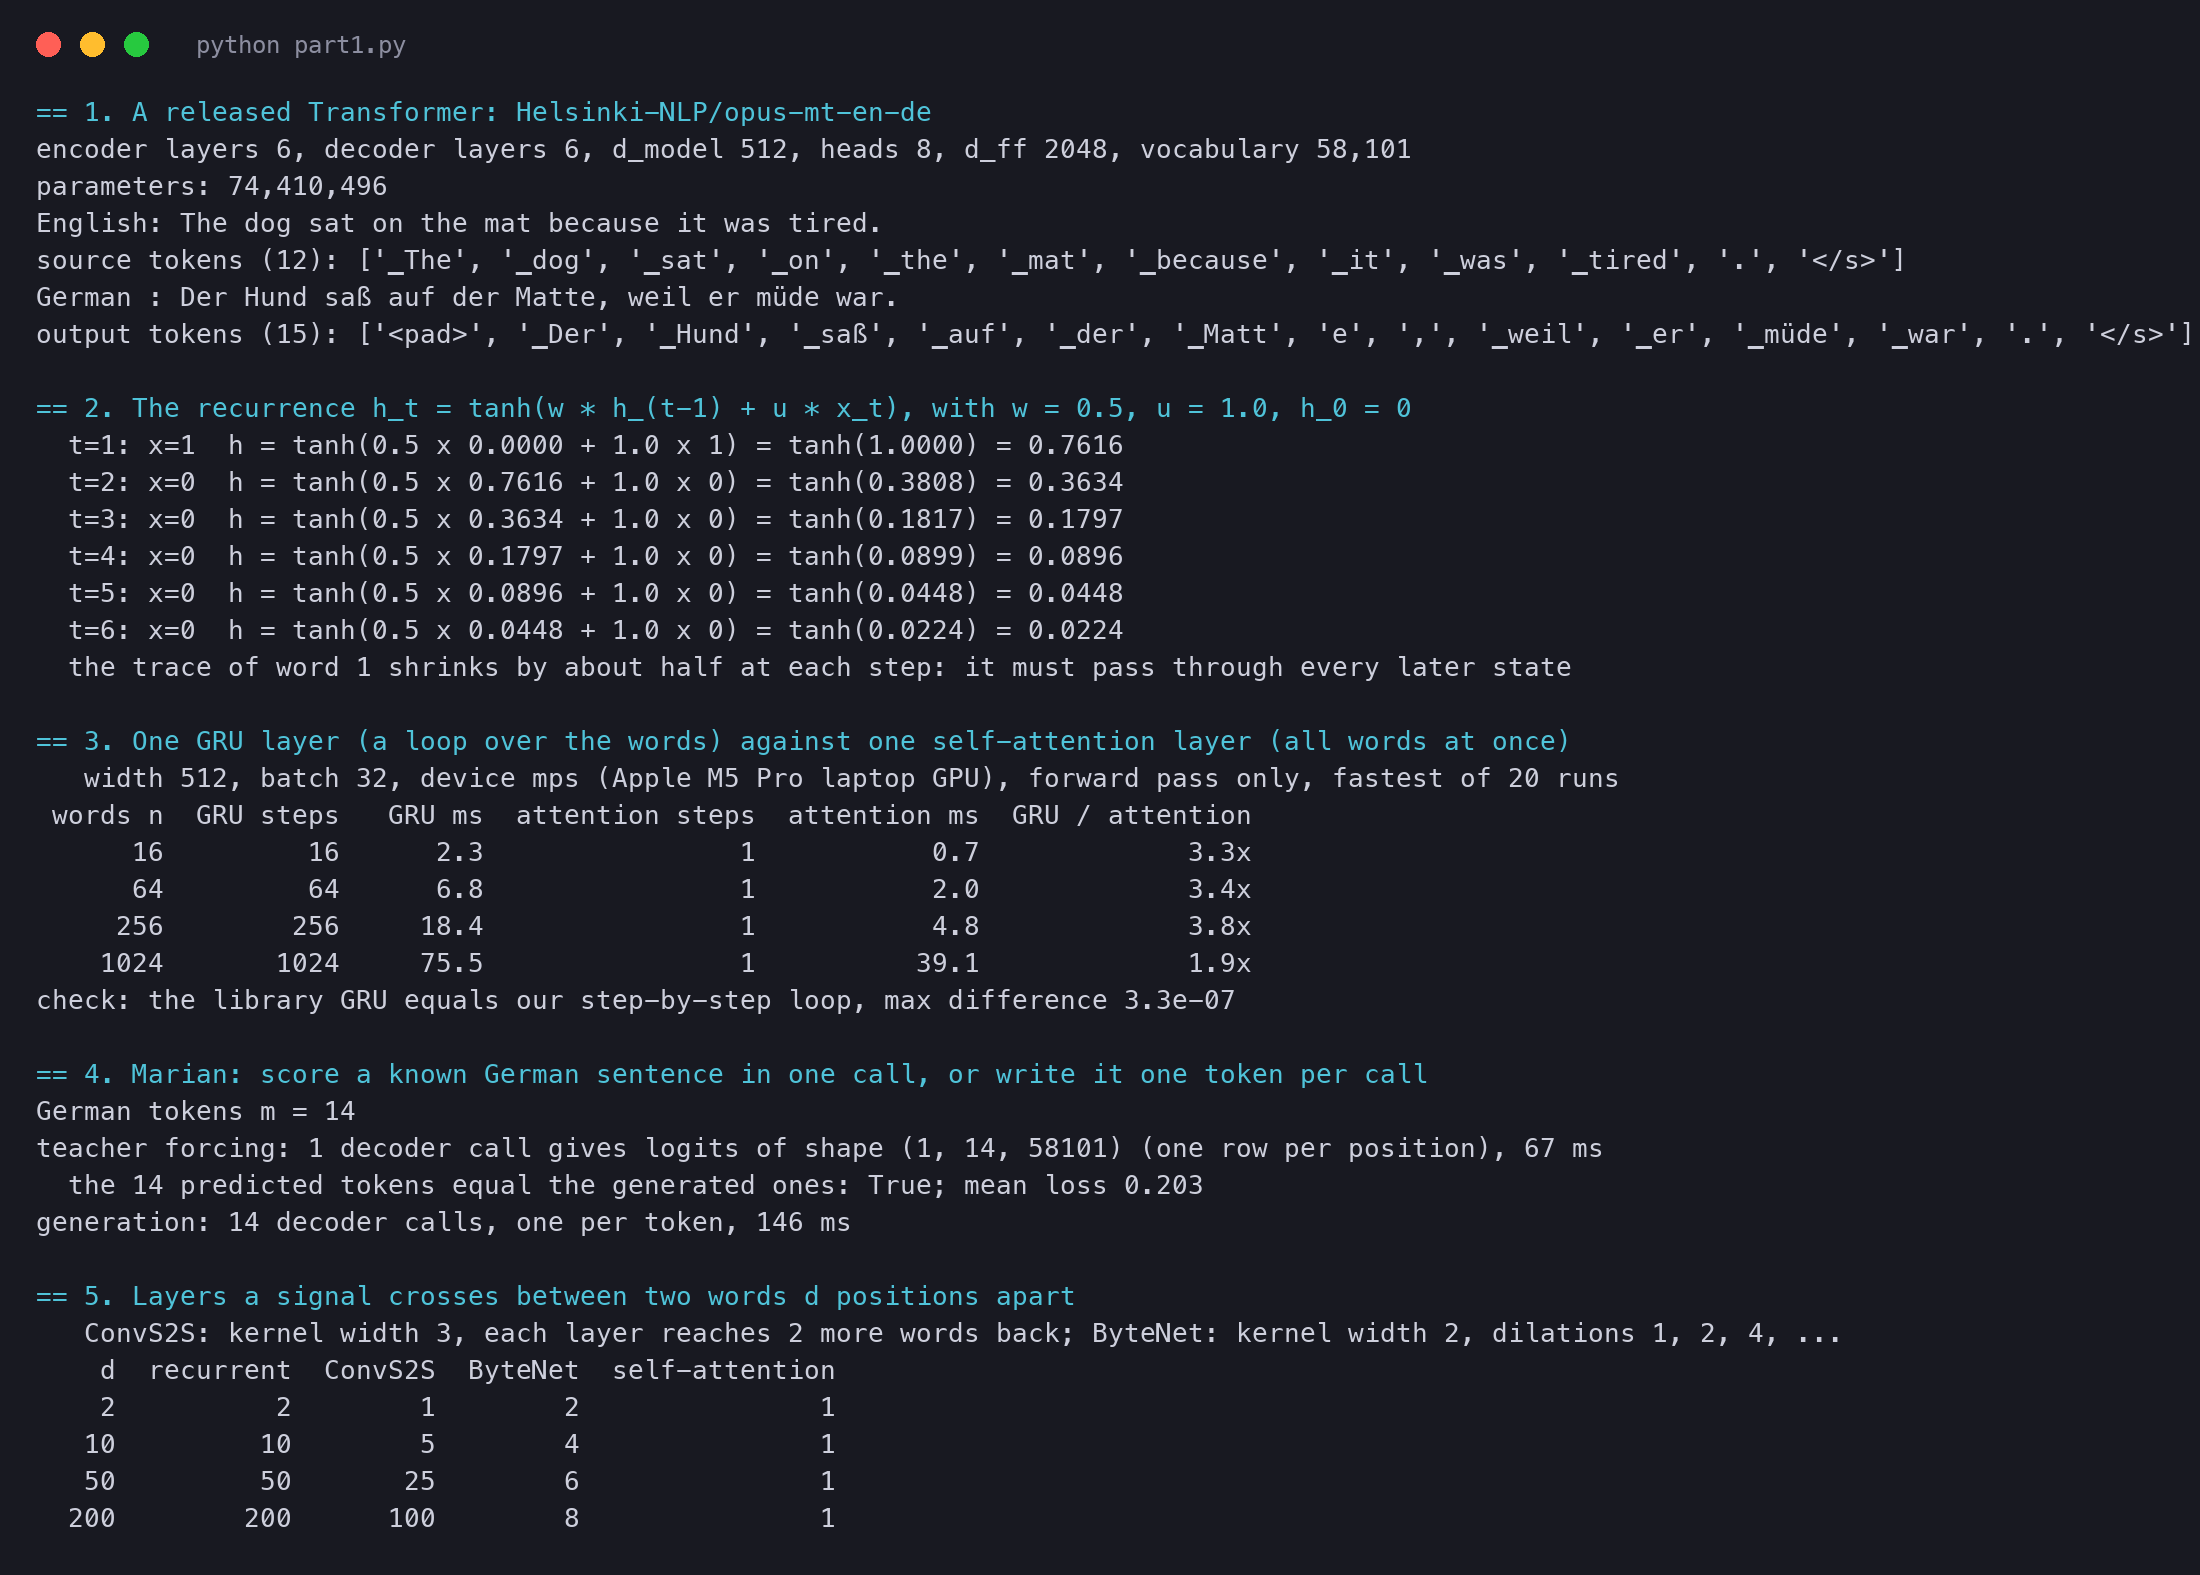Click 'the trace of word 1 shrinks' line
The height and width of the screenshot is (1575, 2200).
coord(820,667)
